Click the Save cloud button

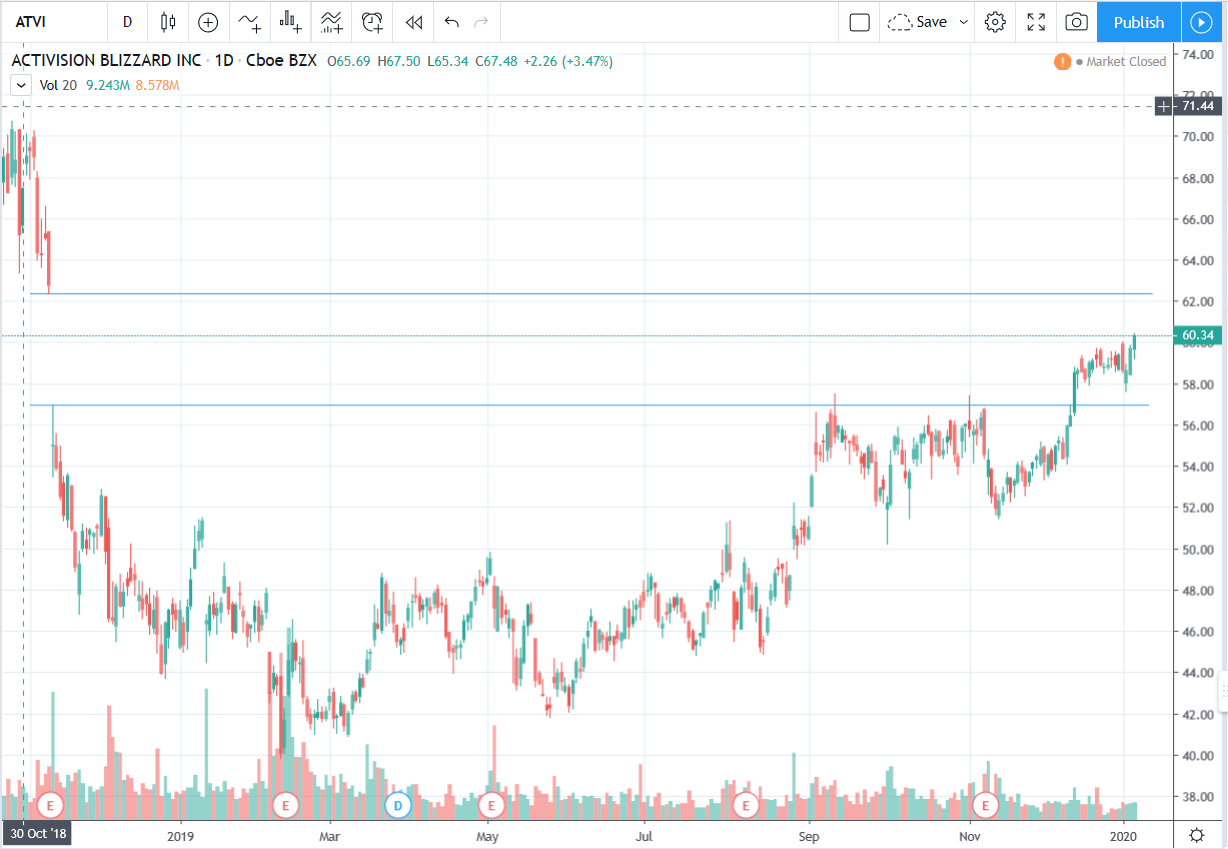918,22
